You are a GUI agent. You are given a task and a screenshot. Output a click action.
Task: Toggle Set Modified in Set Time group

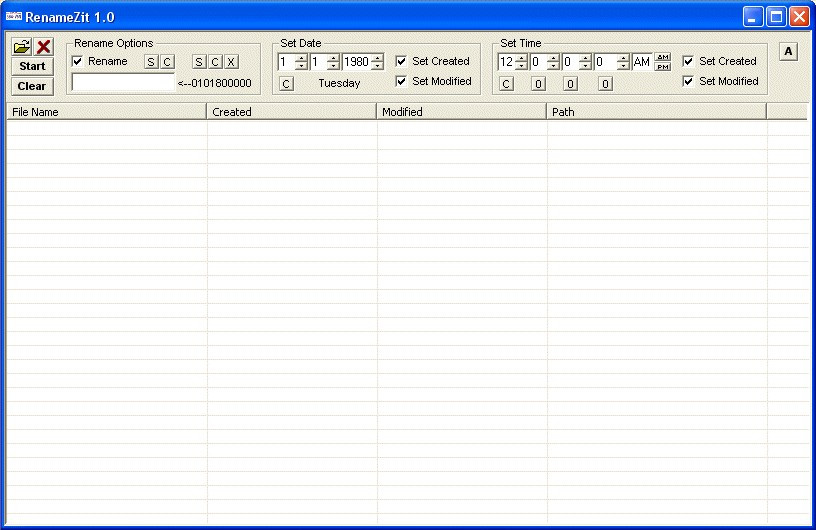pyautogui.click(x=688, y=81)
